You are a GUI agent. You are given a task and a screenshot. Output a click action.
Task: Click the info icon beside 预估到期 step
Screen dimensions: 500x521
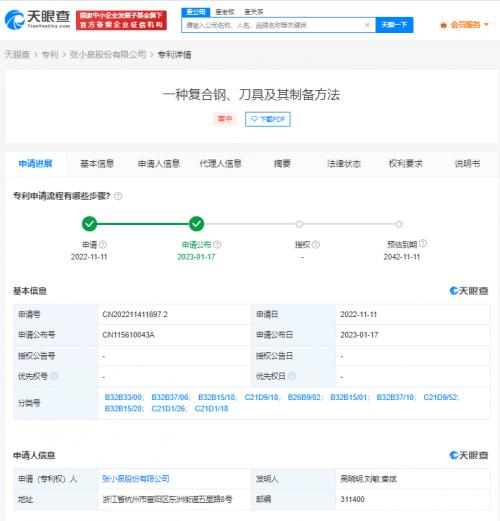pos(423,243)
